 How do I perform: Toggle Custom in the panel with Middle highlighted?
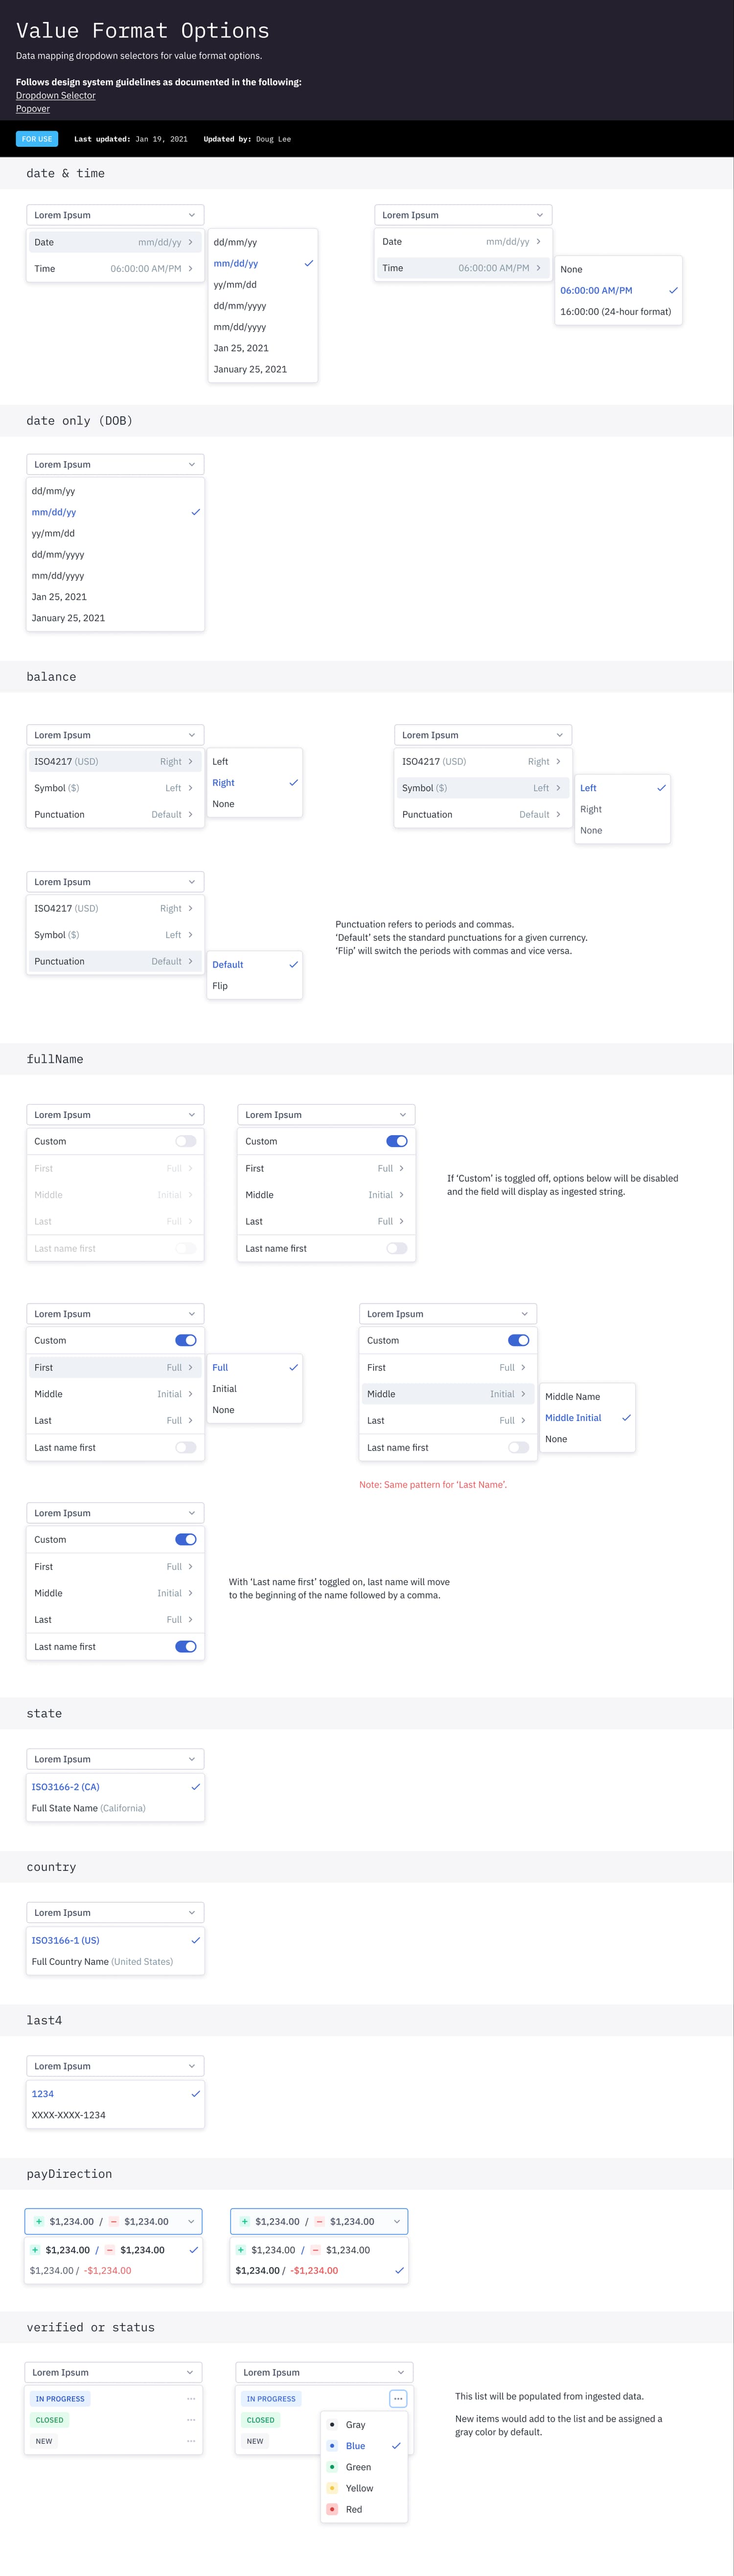pos(519,1340)
